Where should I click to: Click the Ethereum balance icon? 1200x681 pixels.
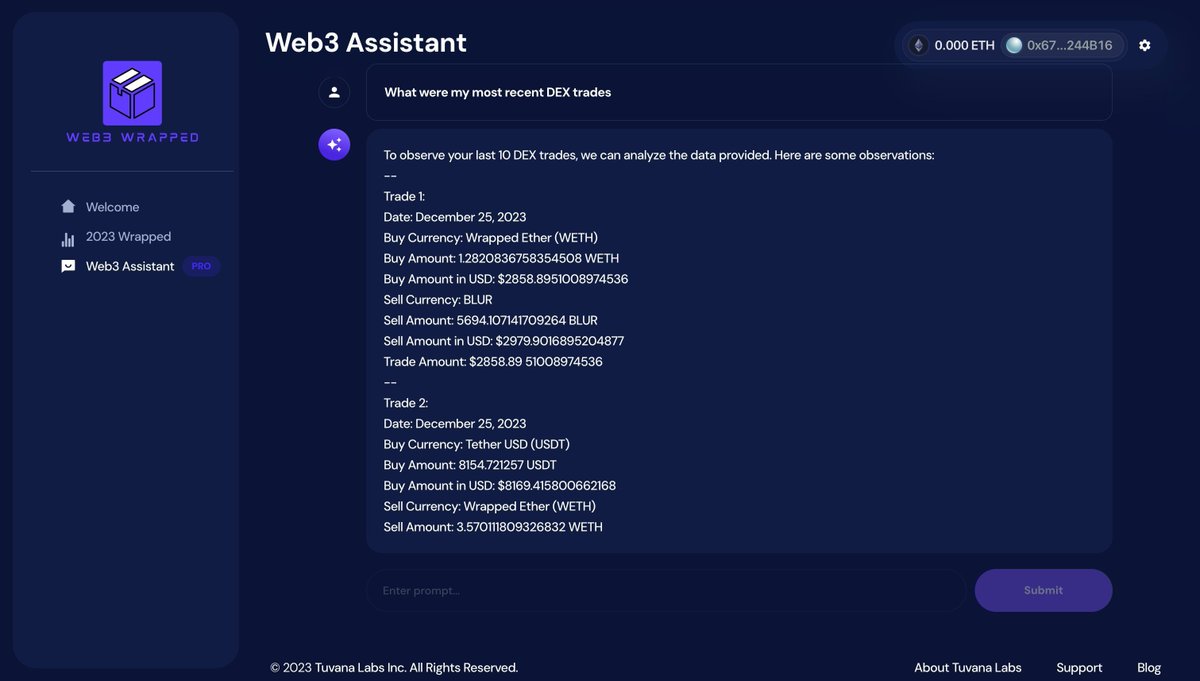click(x=917, y=45)
